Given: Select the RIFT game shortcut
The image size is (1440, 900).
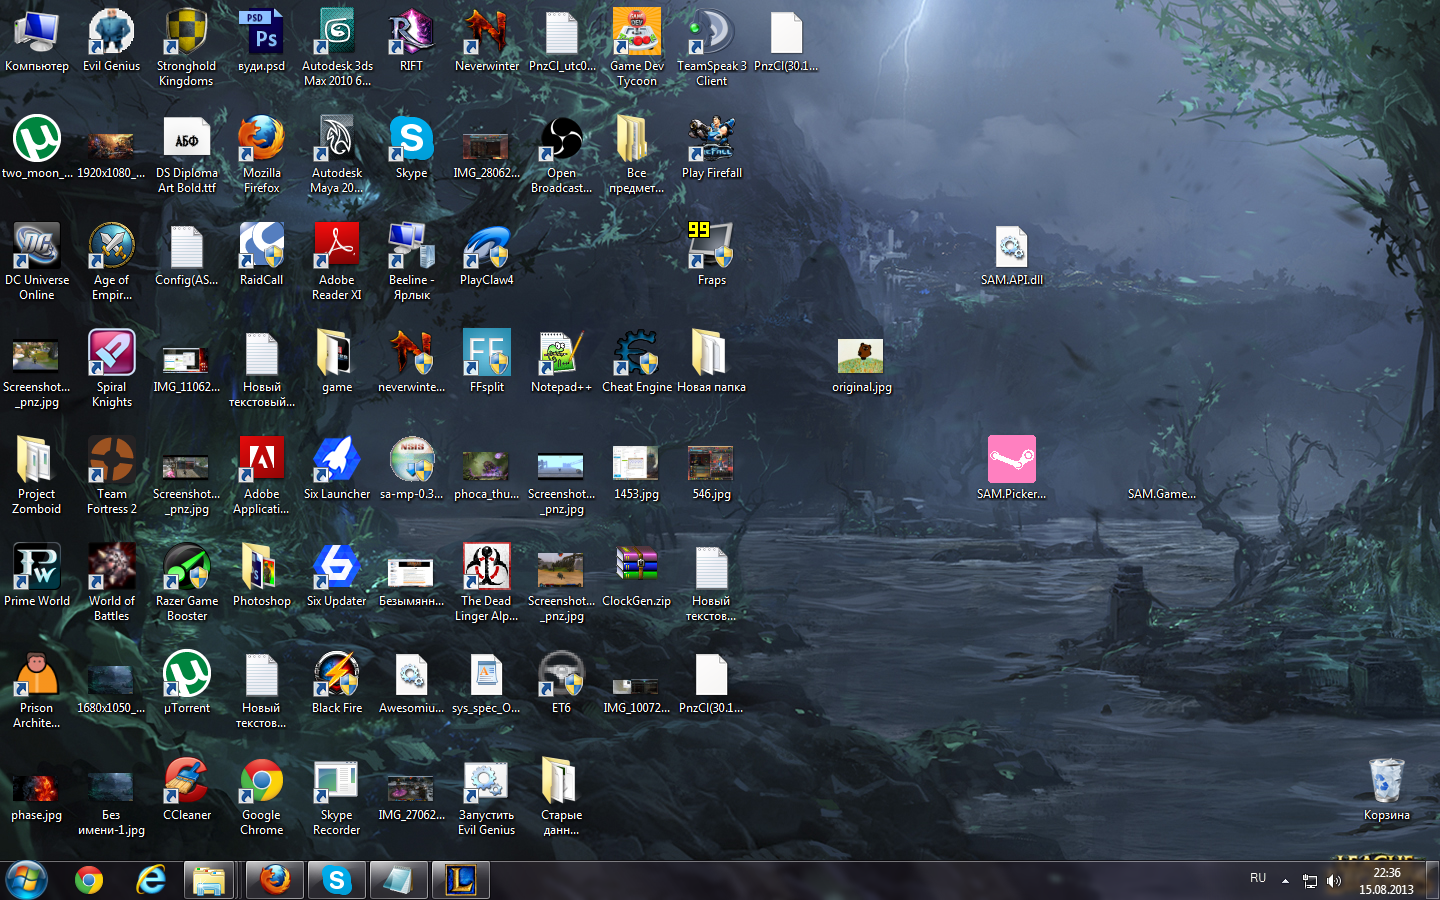Looking at the screenshot, I should pyautogui.click(x=411, y=40).
